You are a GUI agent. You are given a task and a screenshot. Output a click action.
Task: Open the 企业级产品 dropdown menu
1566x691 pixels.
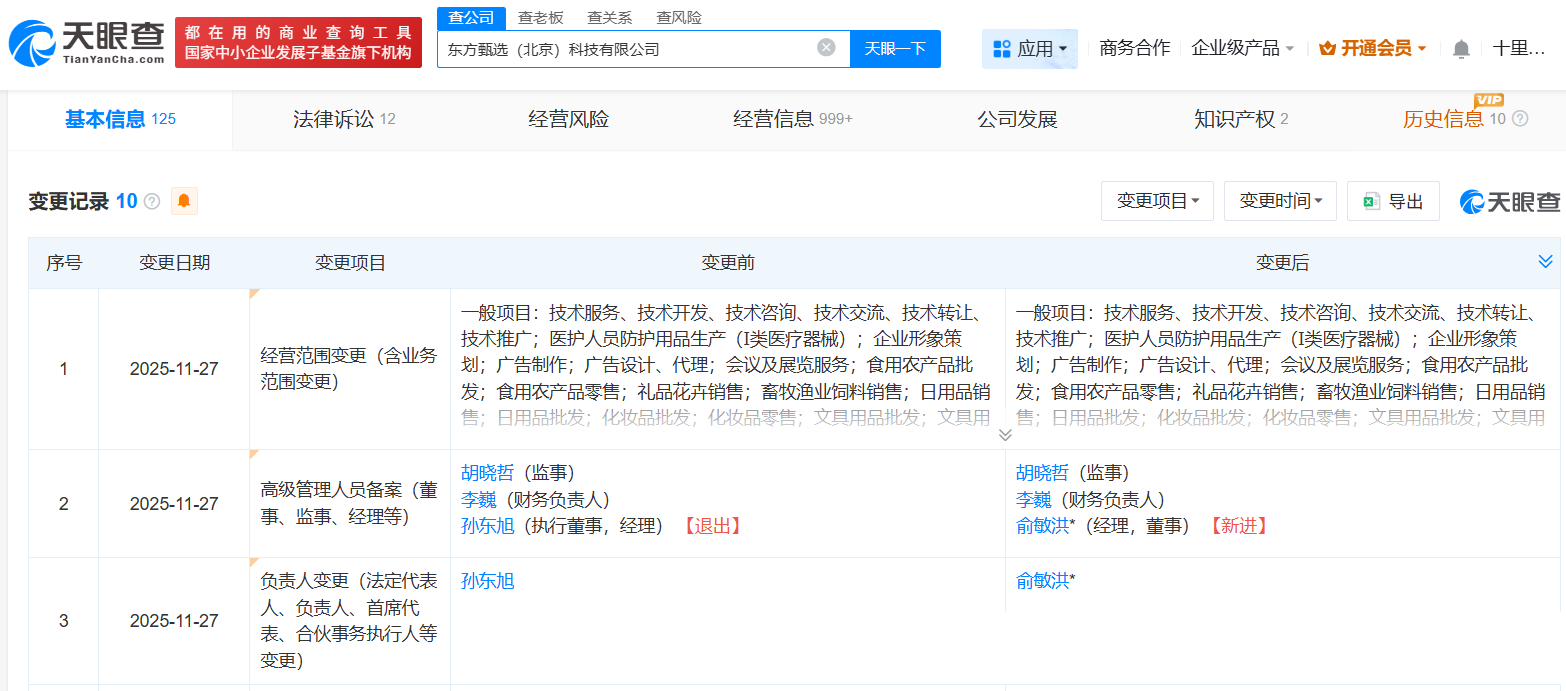[x=1242, y=48]
